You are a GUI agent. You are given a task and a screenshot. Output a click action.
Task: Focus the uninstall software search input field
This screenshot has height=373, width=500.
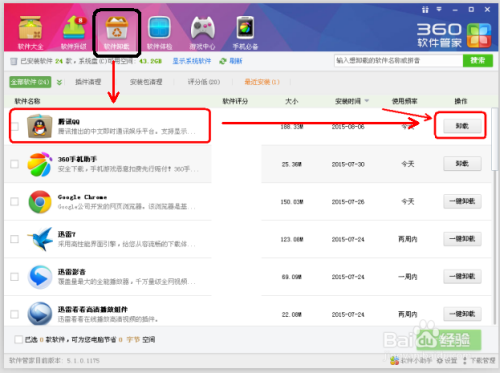(399, 60)
